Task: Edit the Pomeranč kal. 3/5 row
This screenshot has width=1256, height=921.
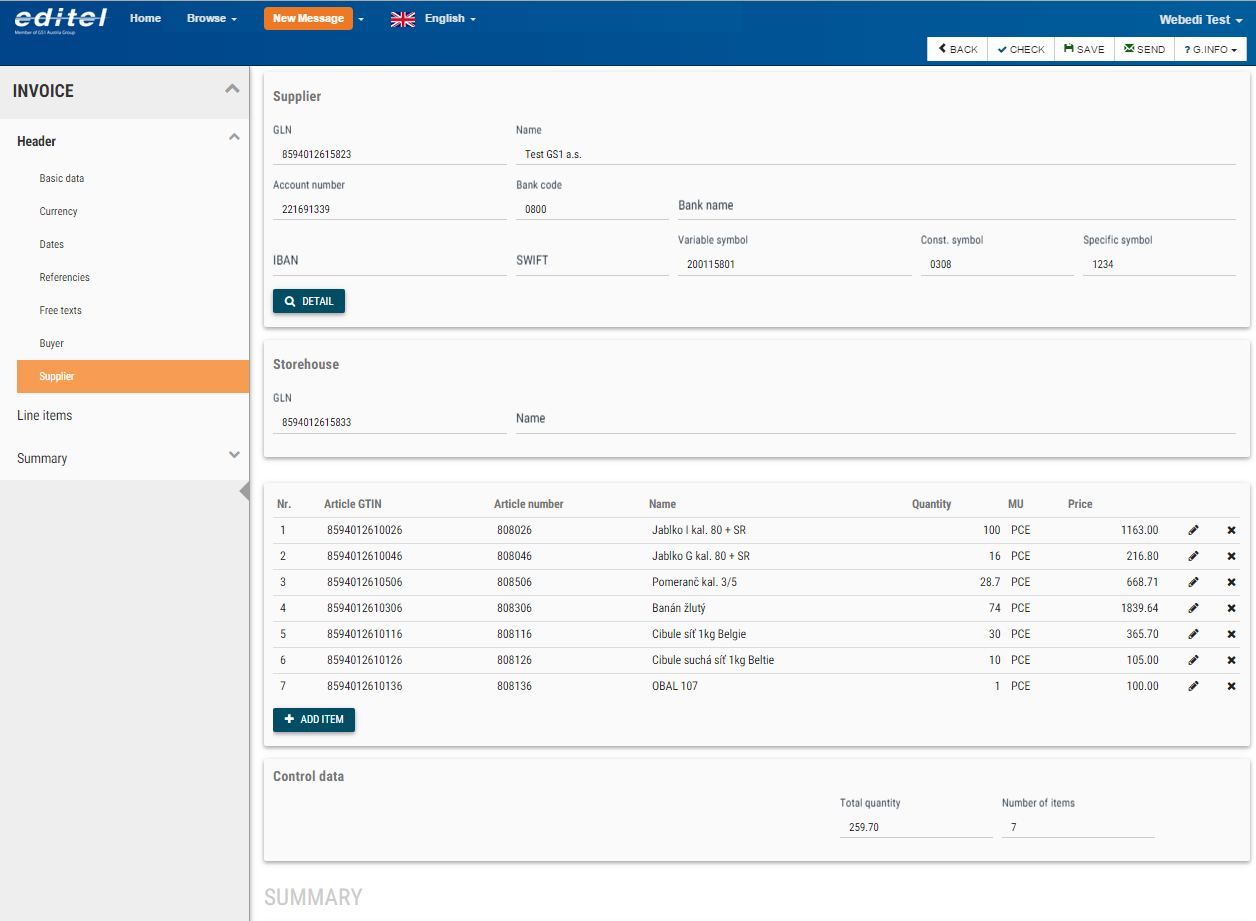Action: 1193,582
